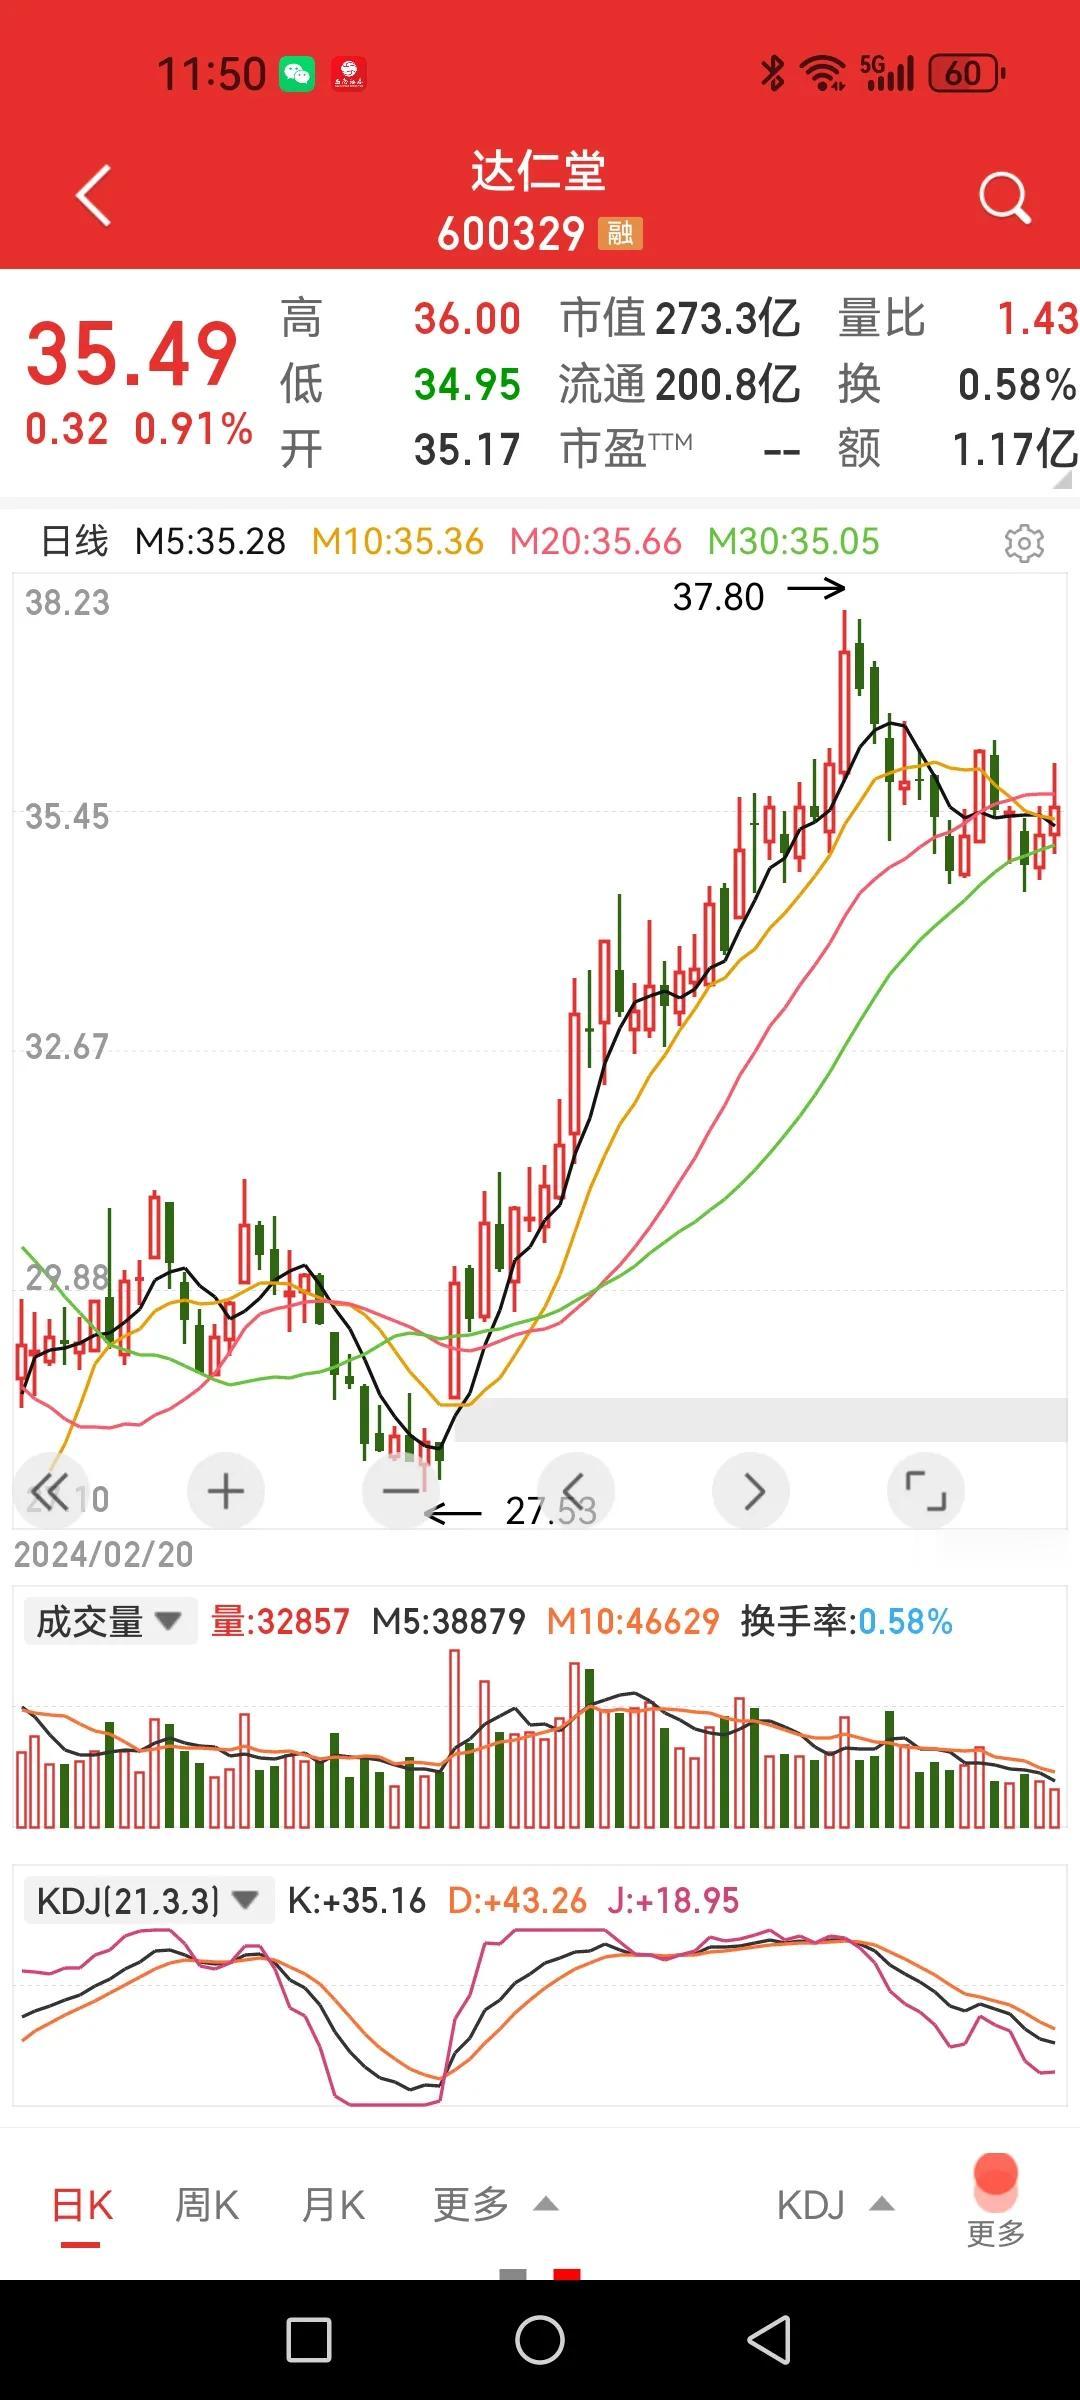This screenshot has height=2400, width=1080.
Task: Tap stock code 600329
Action: point(511,234)
